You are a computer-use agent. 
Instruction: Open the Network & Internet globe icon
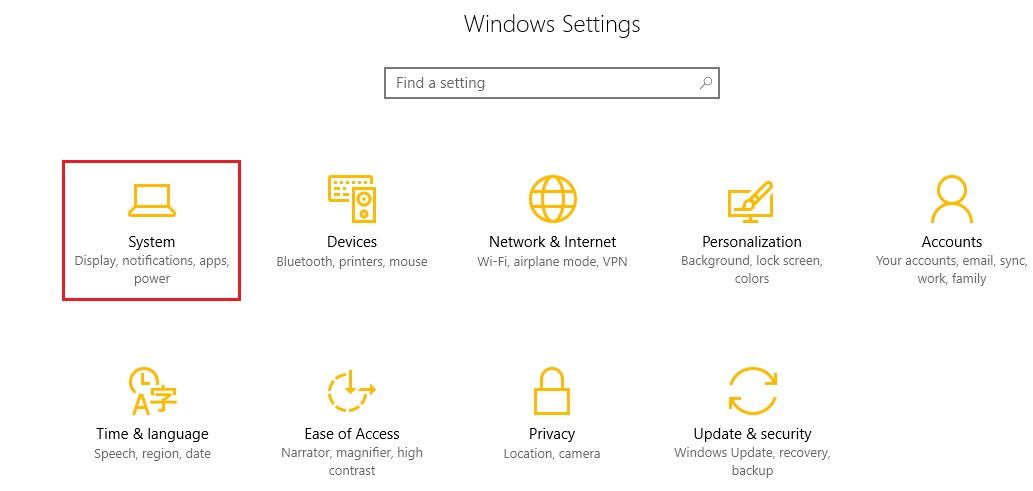pos(553,198)
